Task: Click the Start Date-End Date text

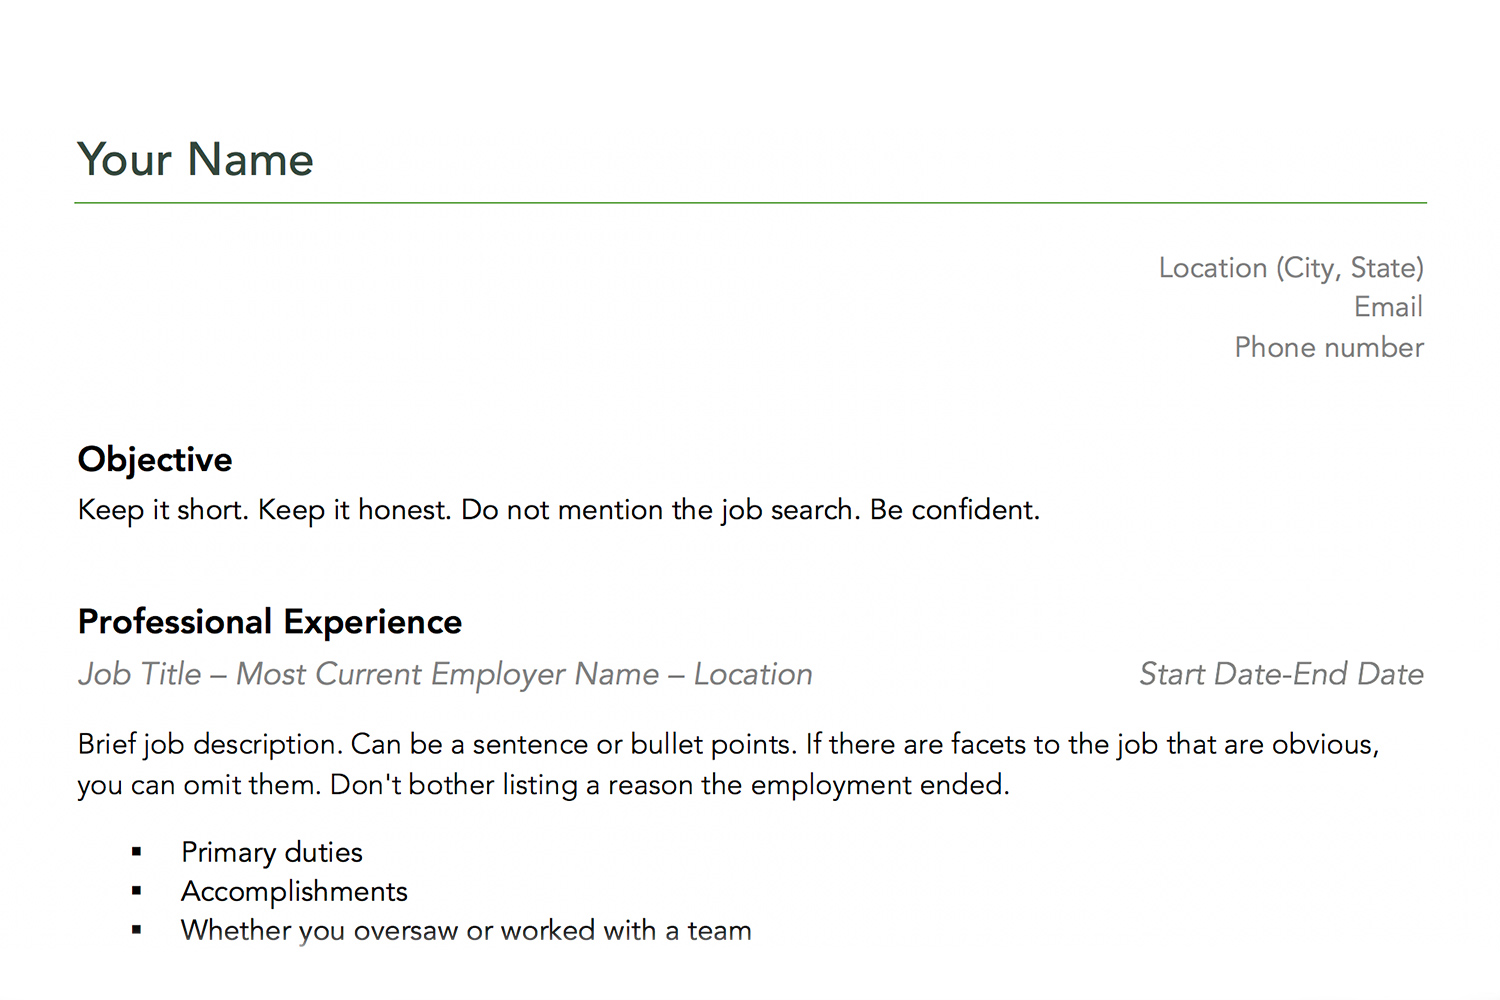Action: tap(1282, 674)
